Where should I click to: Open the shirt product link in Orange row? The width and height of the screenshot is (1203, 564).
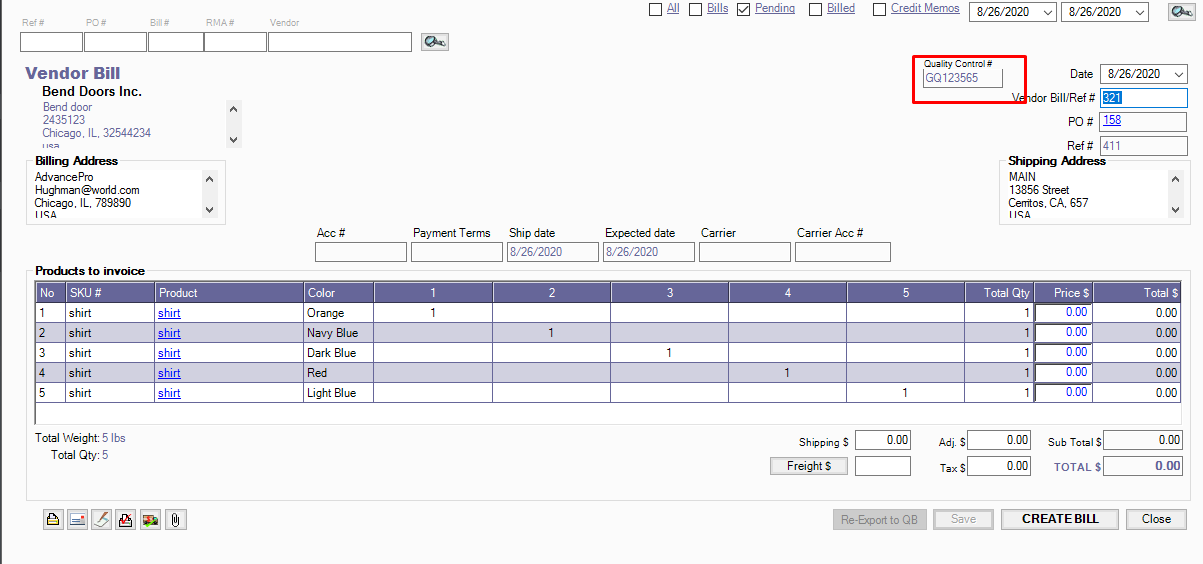tap(169, 313)
